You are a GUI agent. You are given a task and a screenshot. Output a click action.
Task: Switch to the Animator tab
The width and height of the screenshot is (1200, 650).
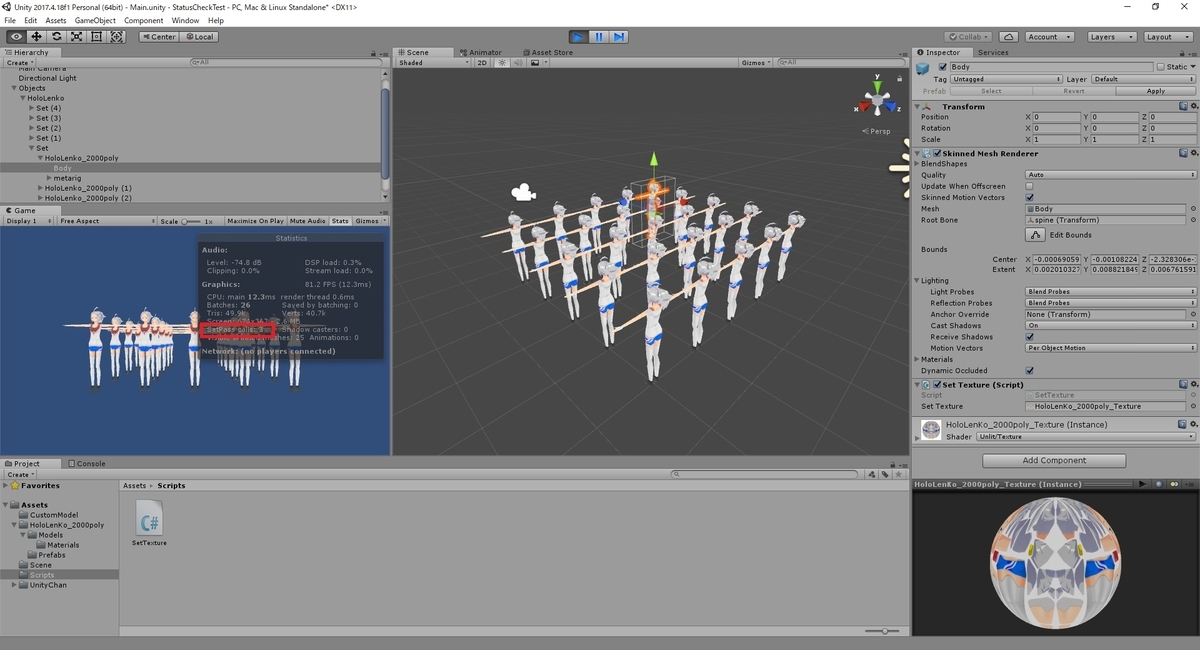pyautogui.click(x=481, y=52)
